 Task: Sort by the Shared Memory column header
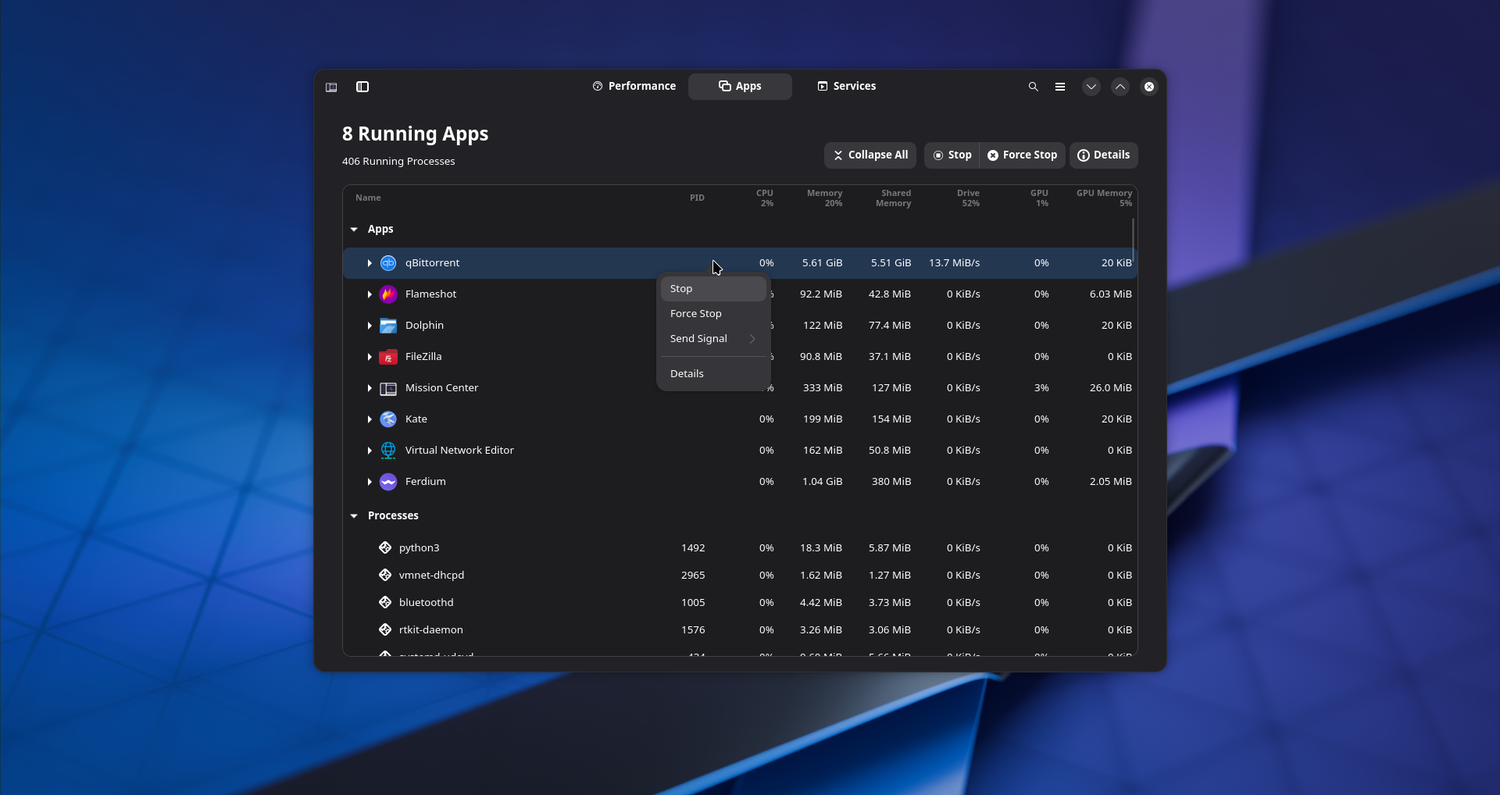click(x=893, y=198)
